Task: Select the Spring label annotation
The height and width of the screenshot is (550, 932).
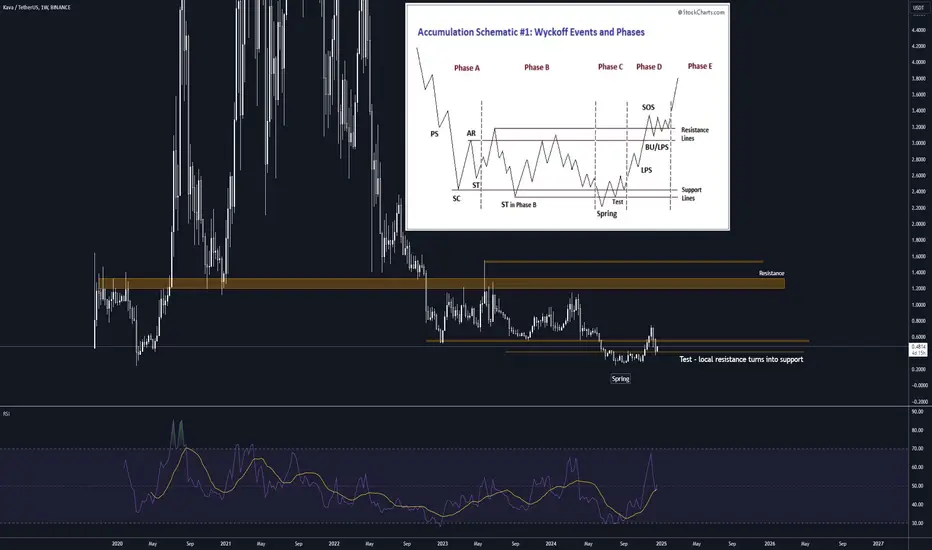Action: [621, 379]
